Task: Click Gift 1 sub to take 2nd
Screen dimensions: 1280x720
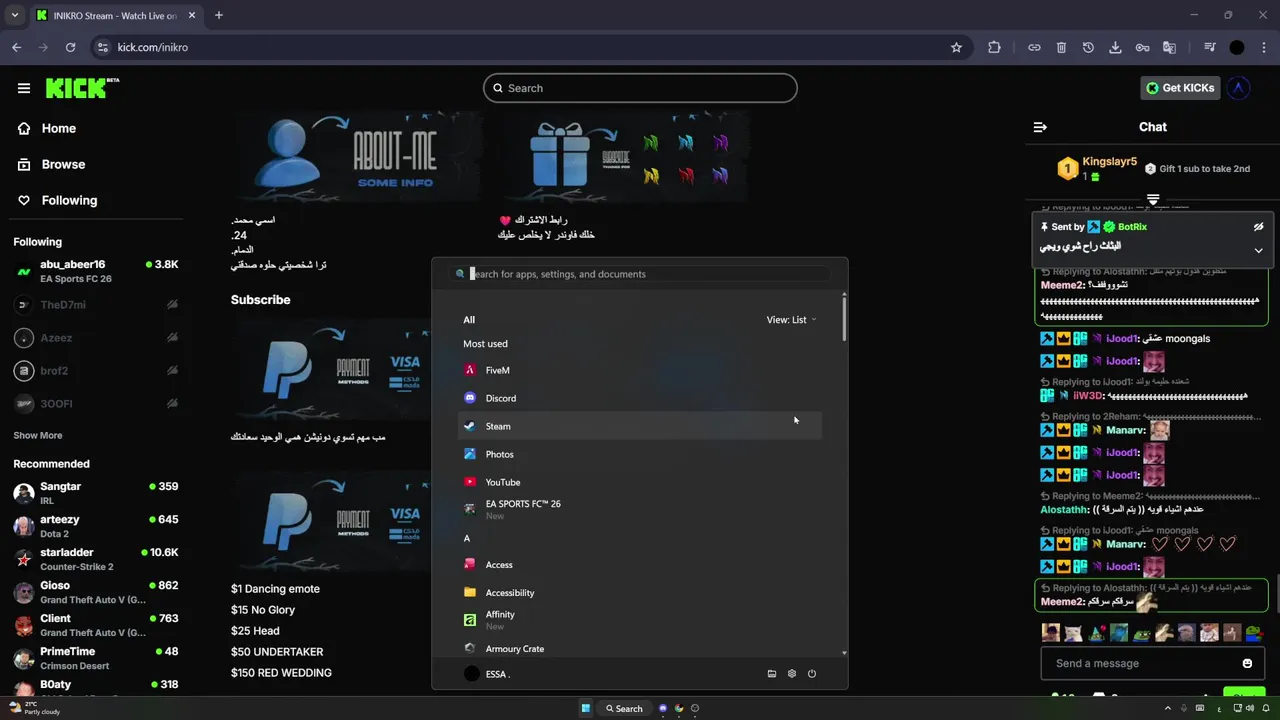Action: pyautogui.click(x=1198, y=169)
